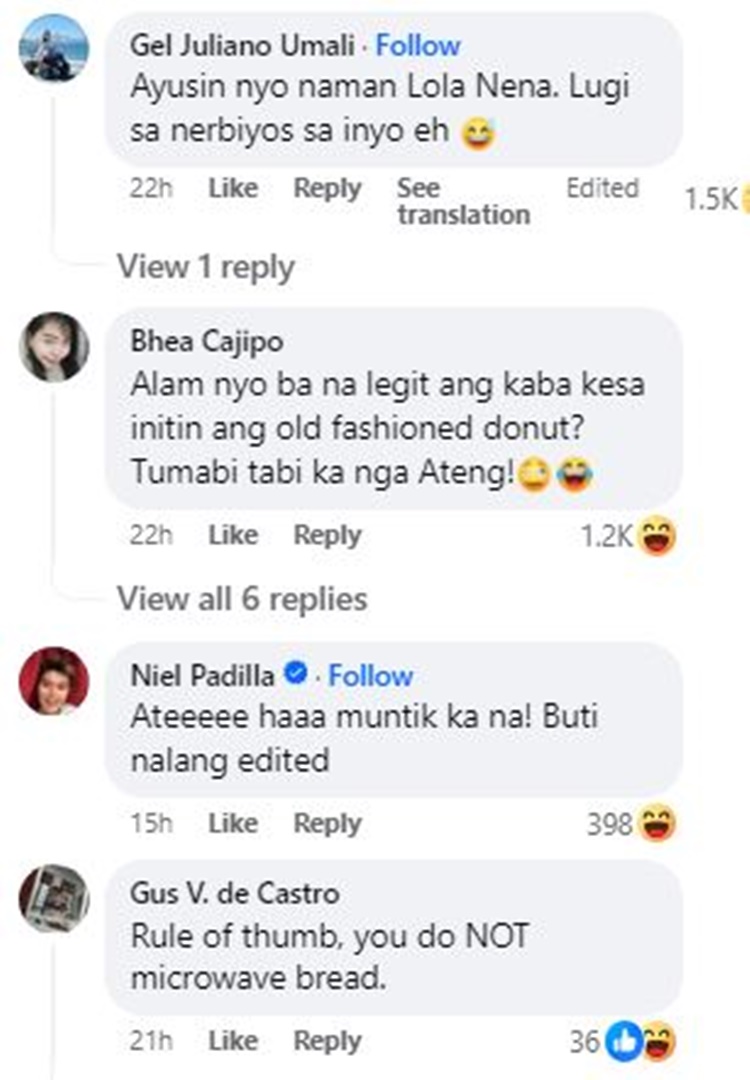Viewport: 750px width, 1080px height.
Task: Reply to Bhea Cajipo's comment
Action: [327, 536]
